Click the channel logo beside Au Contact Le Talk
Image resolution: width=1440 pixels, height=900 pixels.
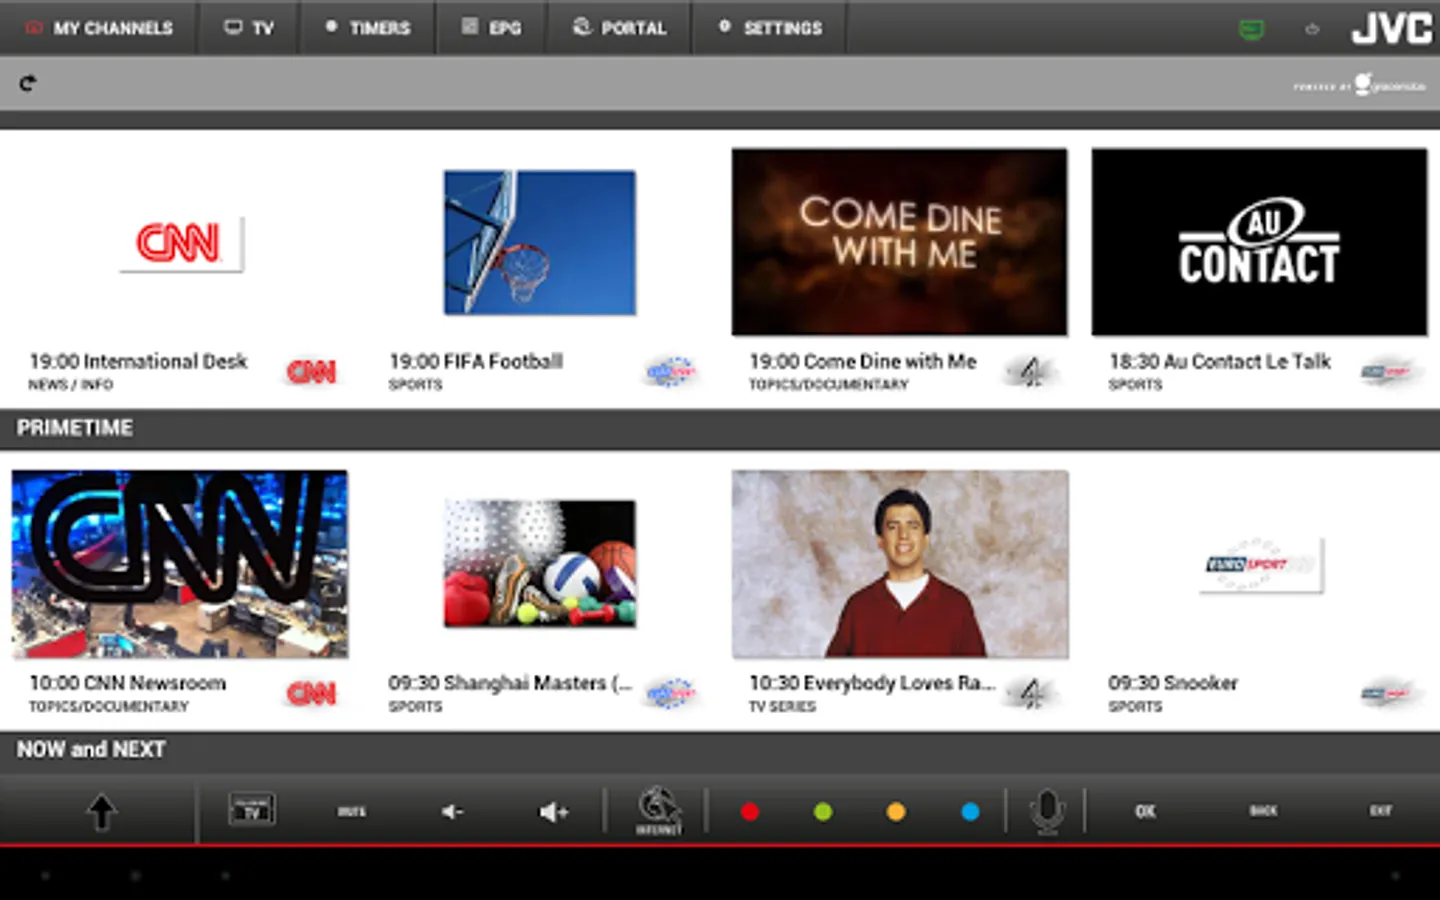click(x=1389, y=372)
